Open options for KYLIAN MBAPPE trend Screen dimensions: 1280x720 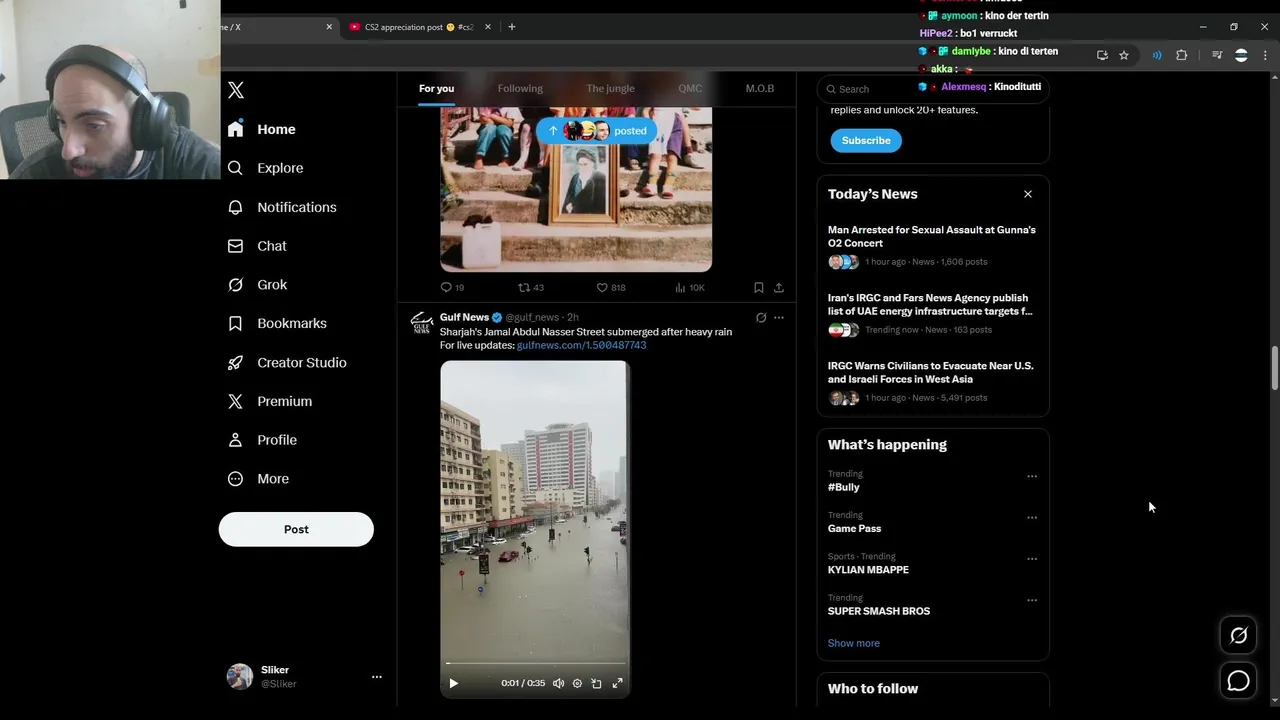[1032, 559]
